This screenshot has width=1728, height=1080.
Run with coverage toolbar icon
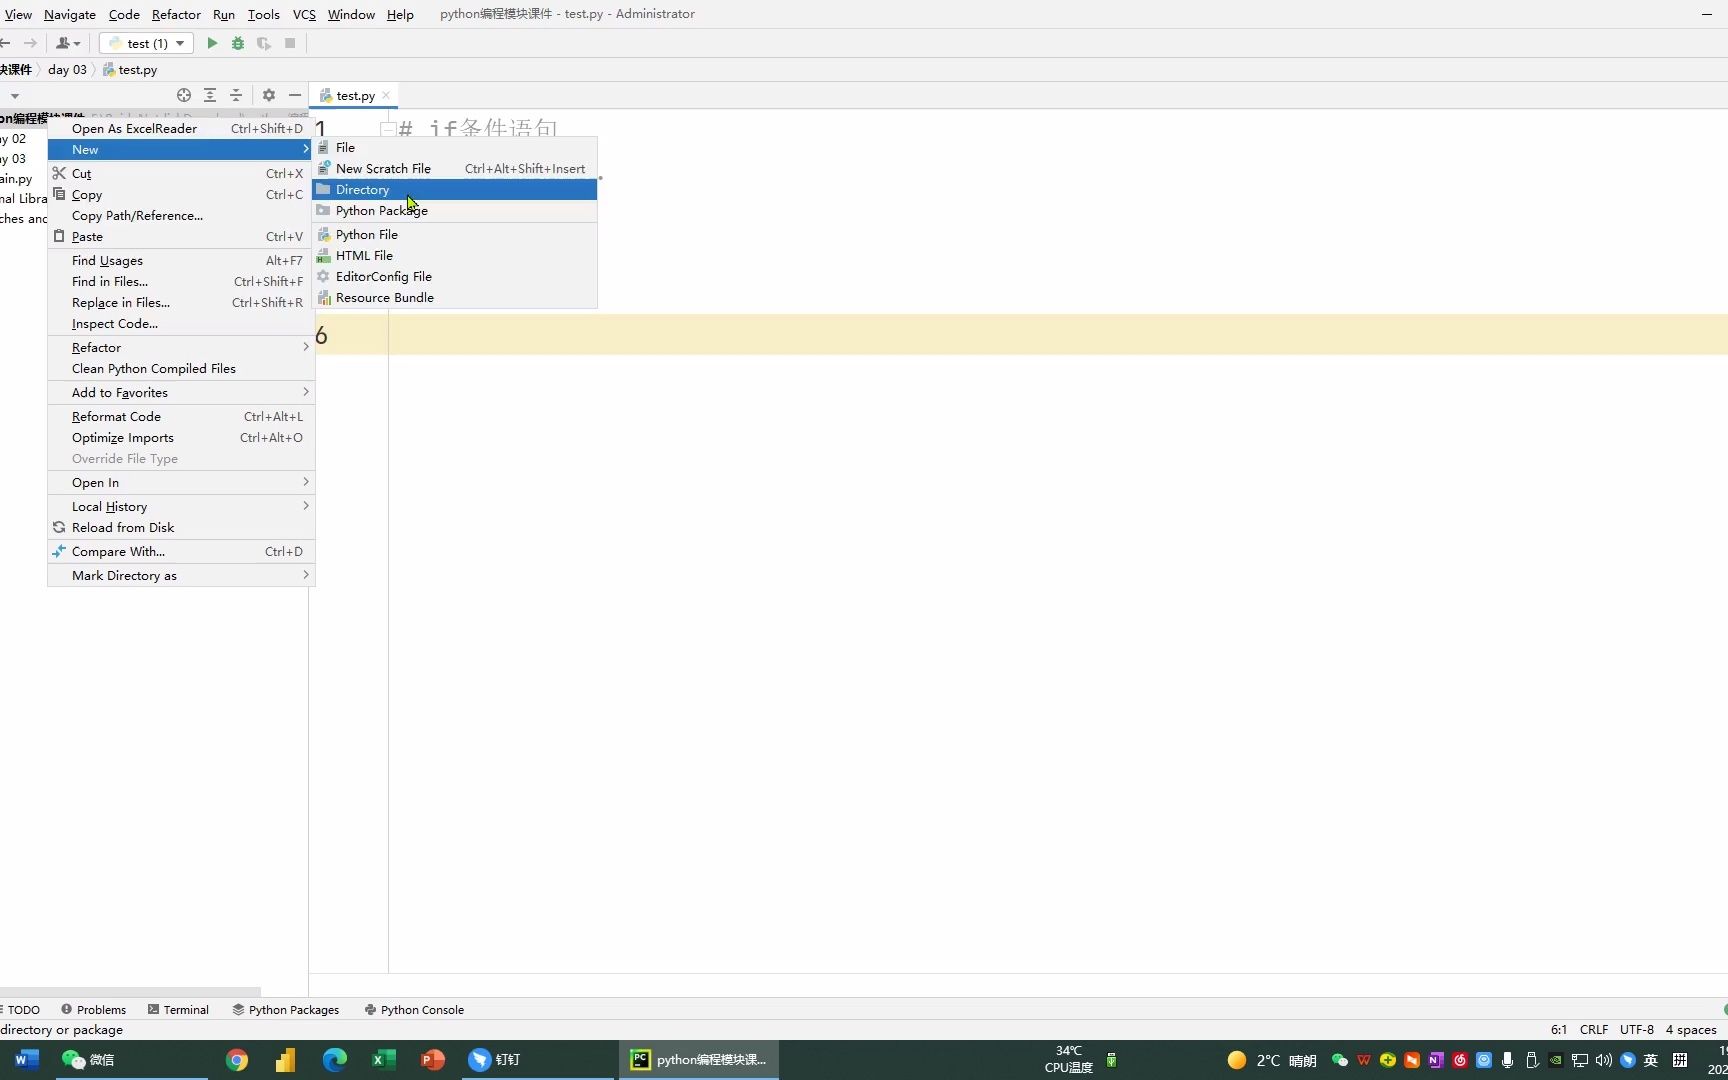pyautogui.click(x=264, y=43)
